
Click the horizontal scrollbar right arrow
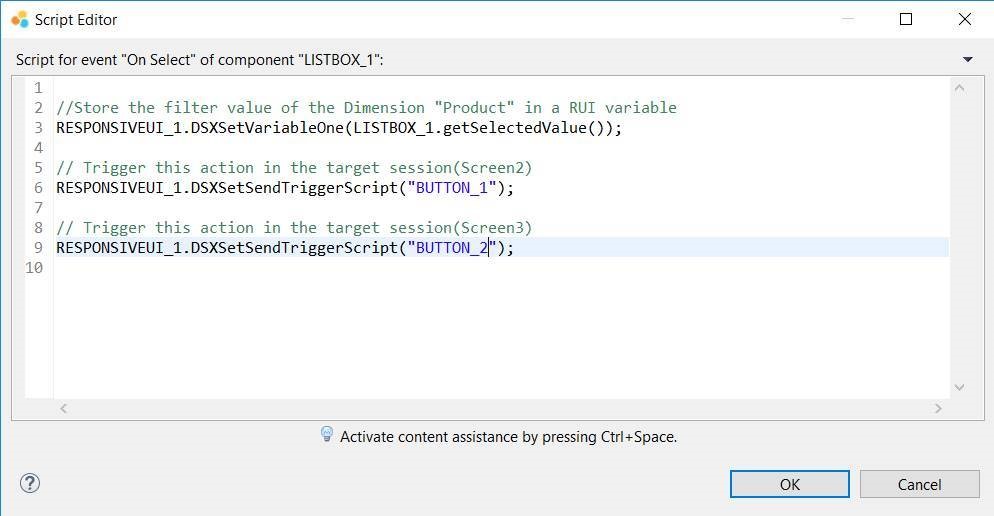pyautogui.click(x=938, y=408)
